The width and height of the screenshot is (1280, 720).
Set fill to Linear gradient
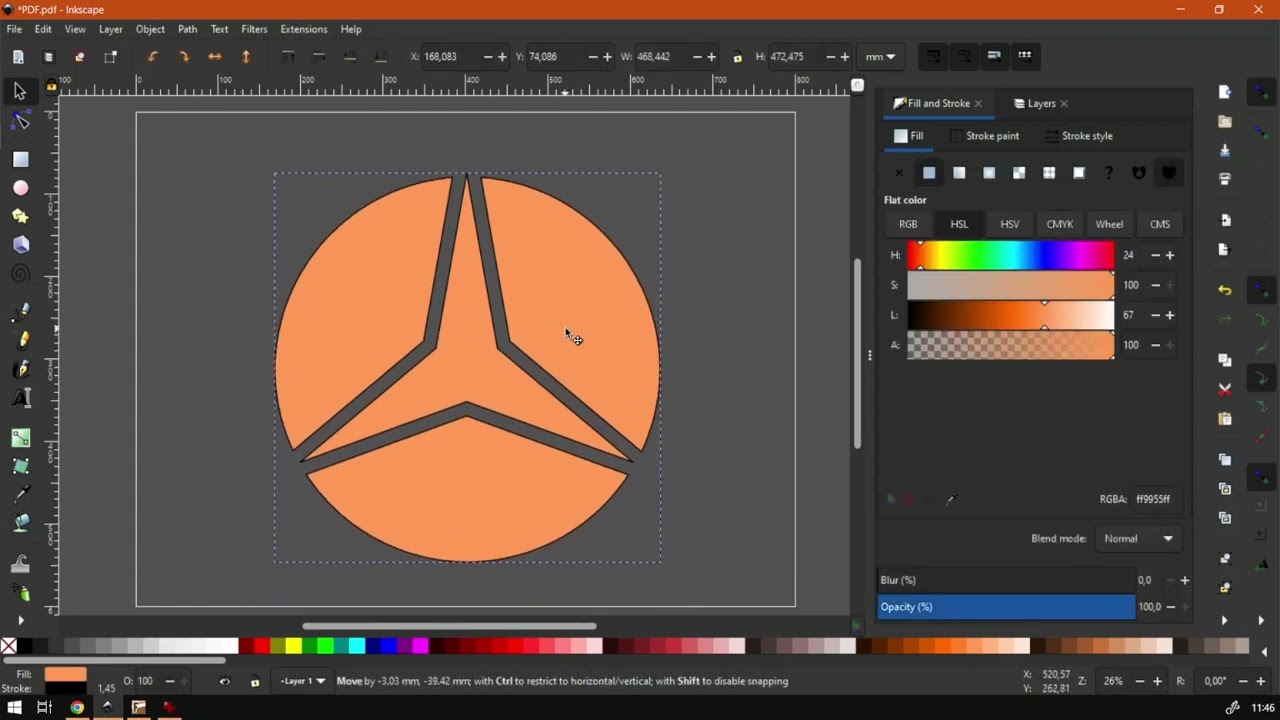[959, 173]
